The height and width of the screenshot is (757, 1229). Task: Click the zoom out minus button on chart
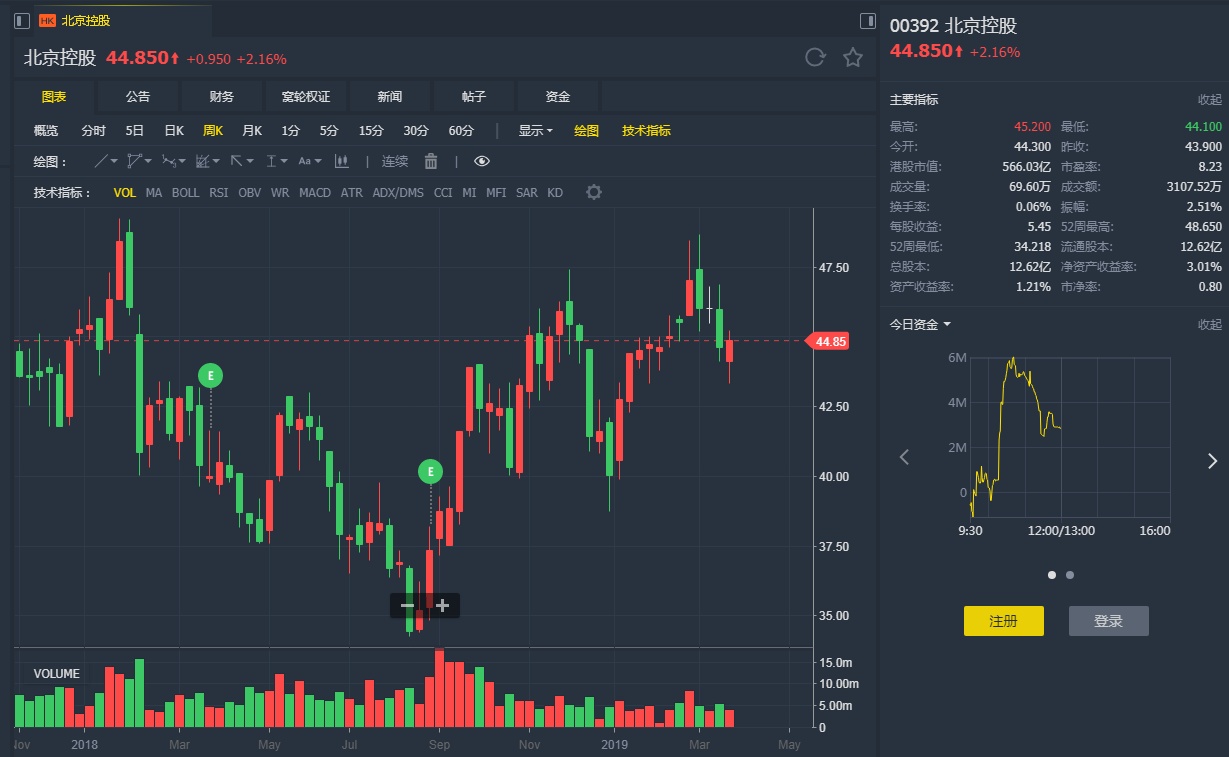(407, 605)
